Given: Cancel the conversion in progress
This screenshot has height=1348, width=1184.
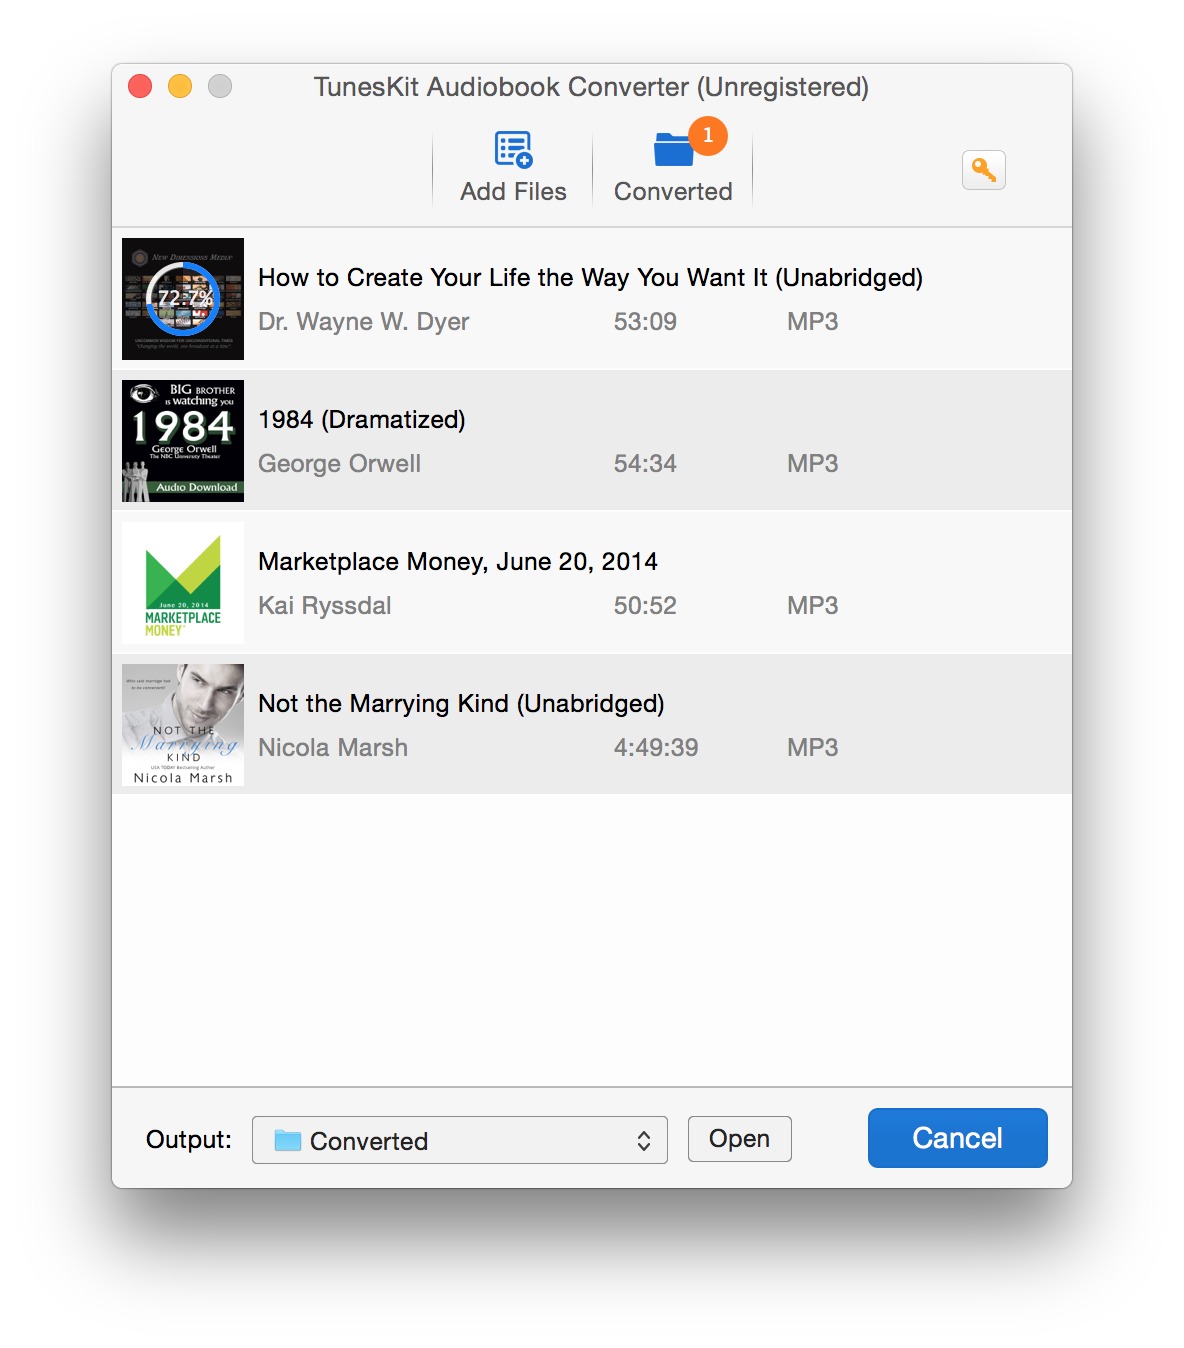Looking at the screenshot, I should (x=958, y=1138).
